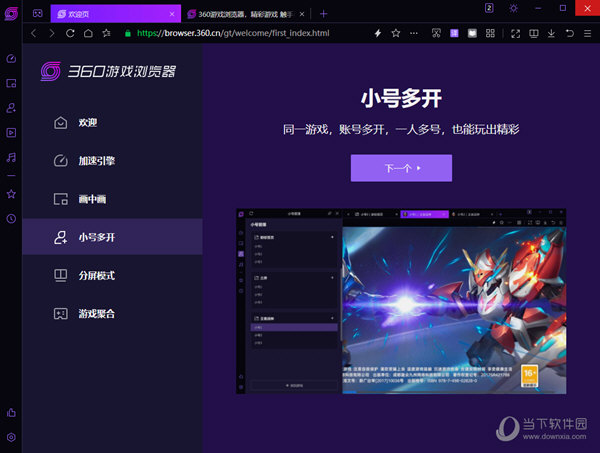Click the split-screen toolbar icon
The width and height of the screenshot is (600, 453).
click(533, 33)
